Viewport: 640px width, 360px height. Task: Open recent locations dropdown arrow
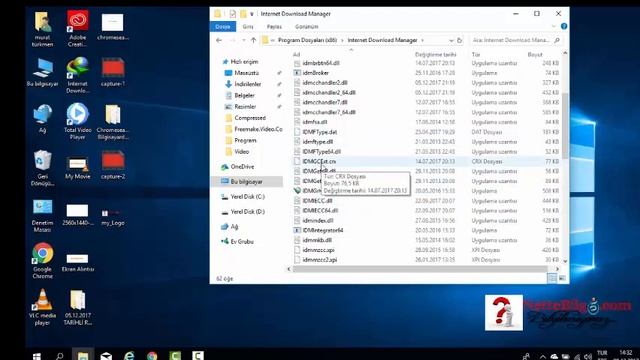(x=244, y=40)
